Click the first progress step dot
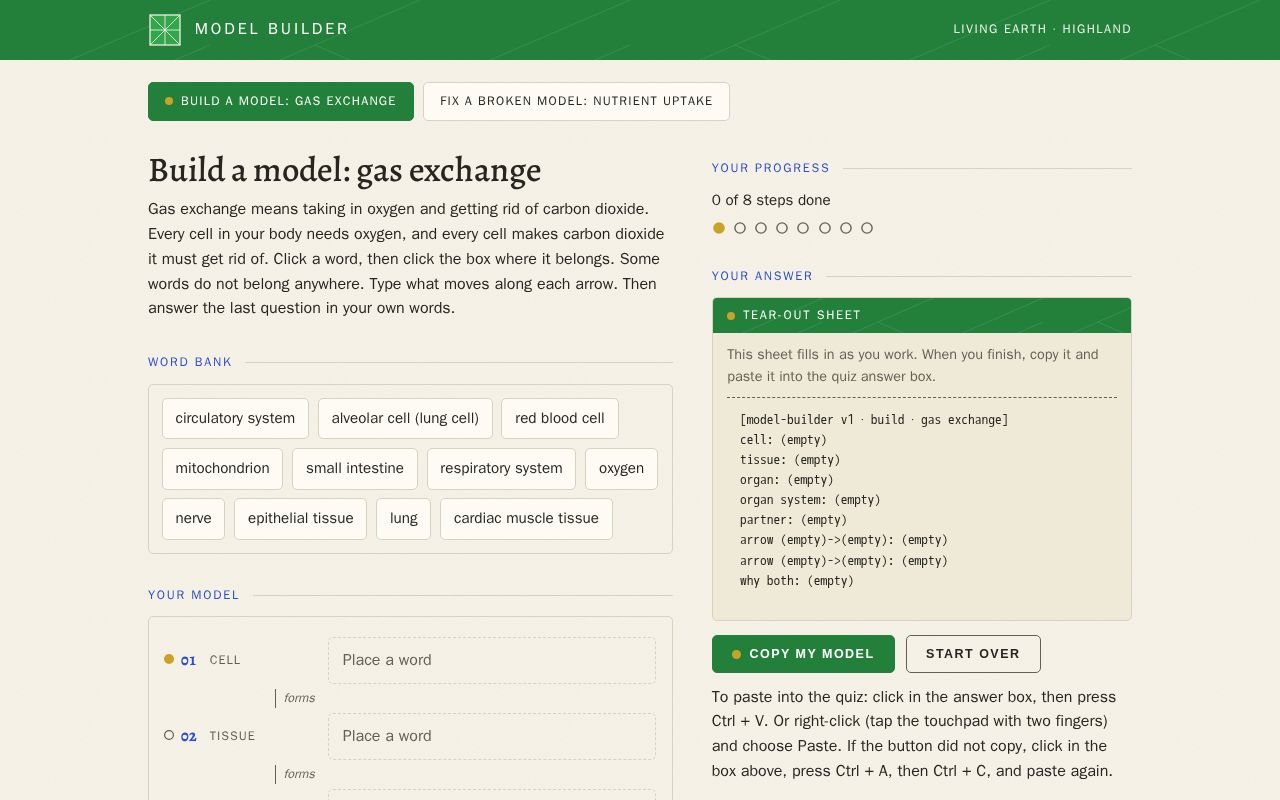This screenshot has width=1280, height=800. coord(719,228)
